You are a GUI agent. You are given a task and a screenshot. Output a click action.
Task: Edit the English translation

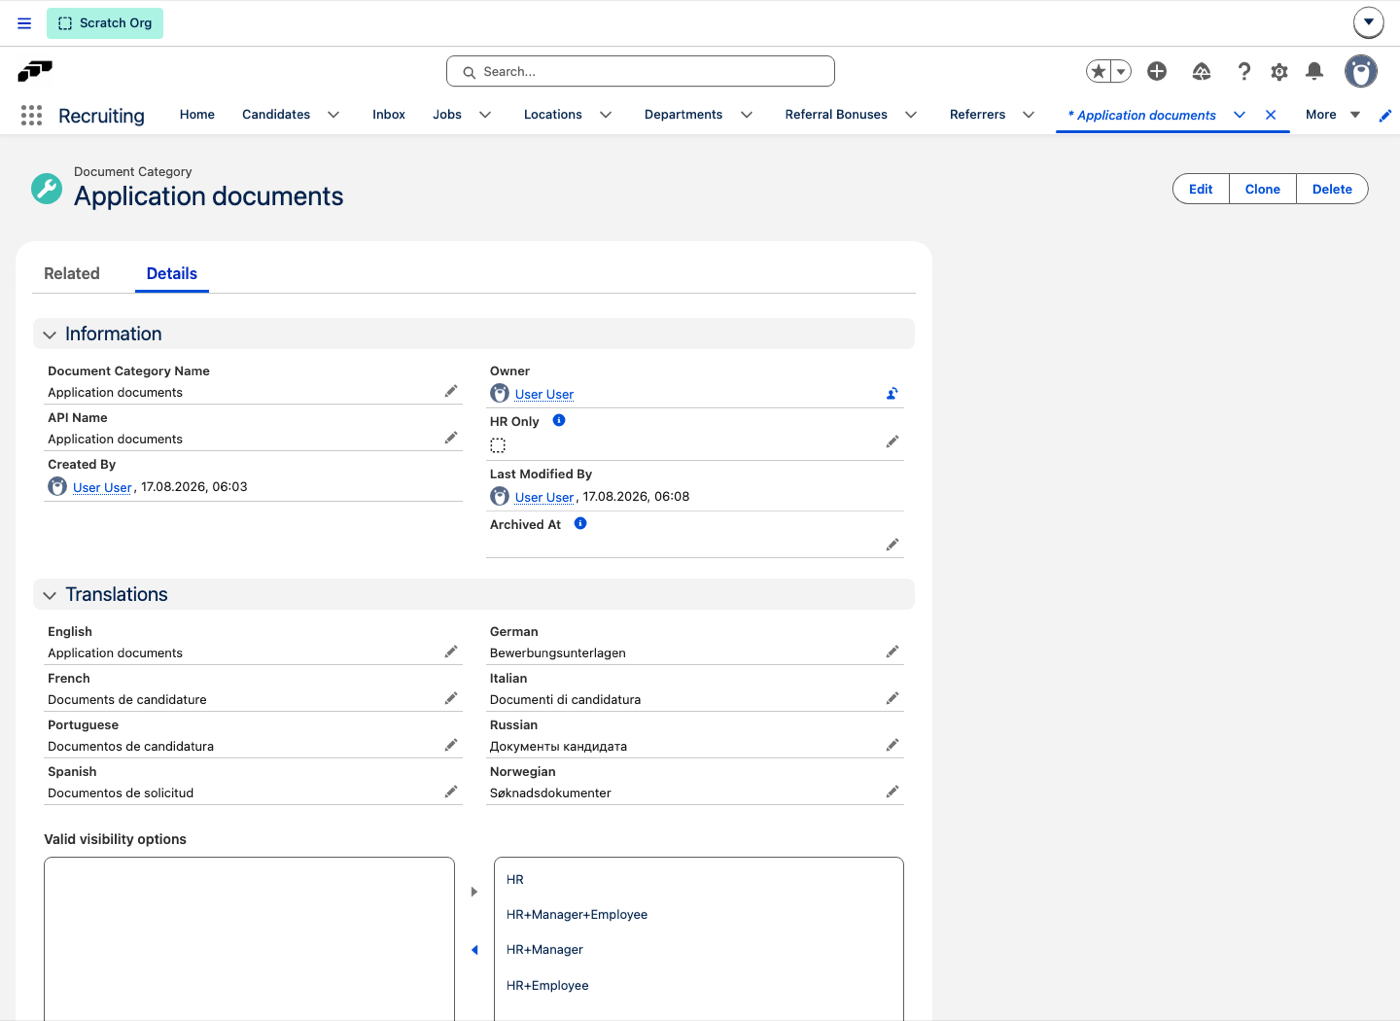451,652
